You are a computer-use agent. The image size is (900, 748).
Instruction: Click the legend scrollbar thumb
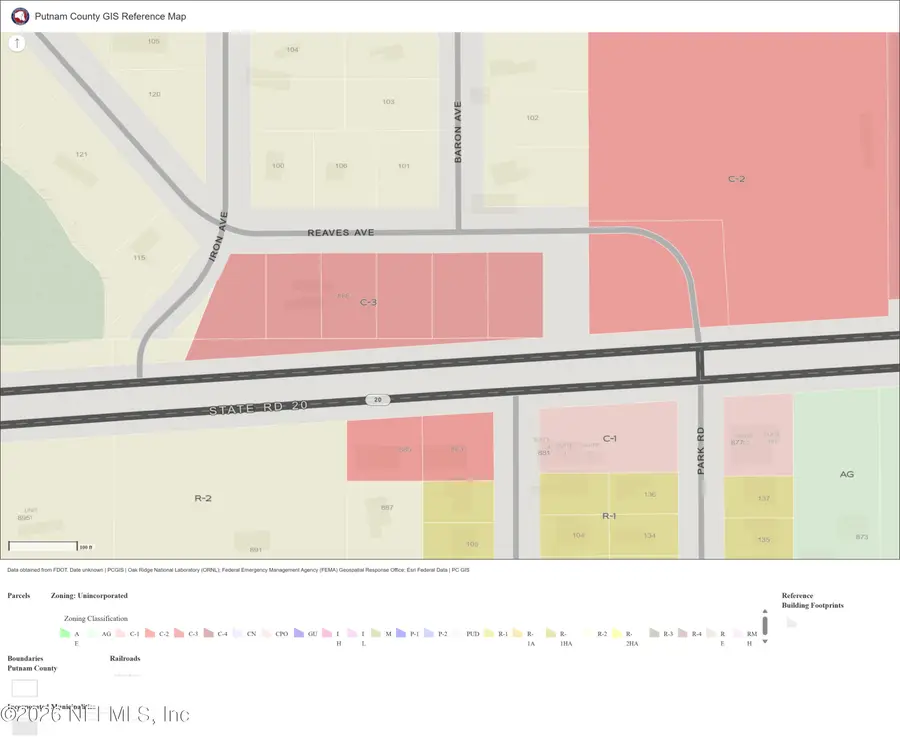(765, 626)
